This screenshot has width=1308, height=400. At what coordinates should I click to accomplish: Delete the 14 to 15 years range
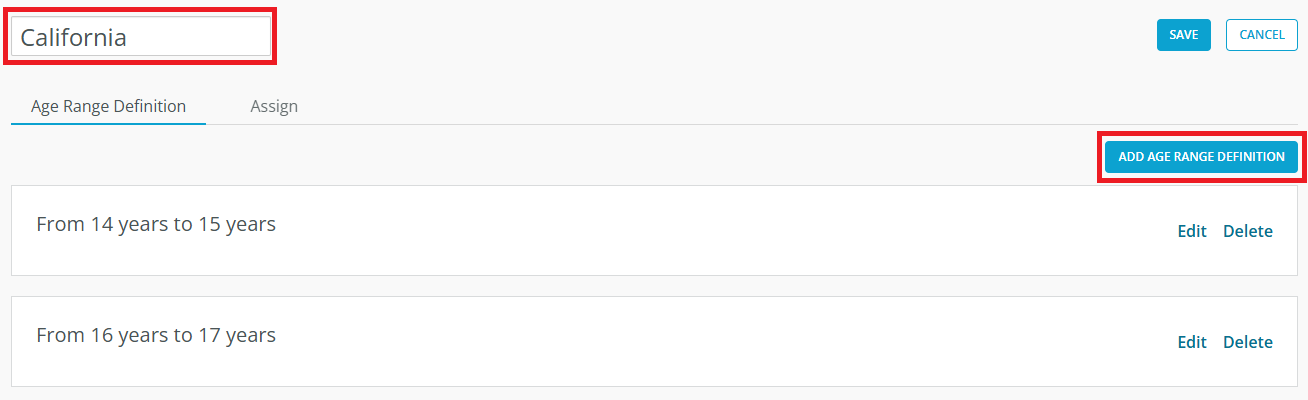[x=1247, y=231]
